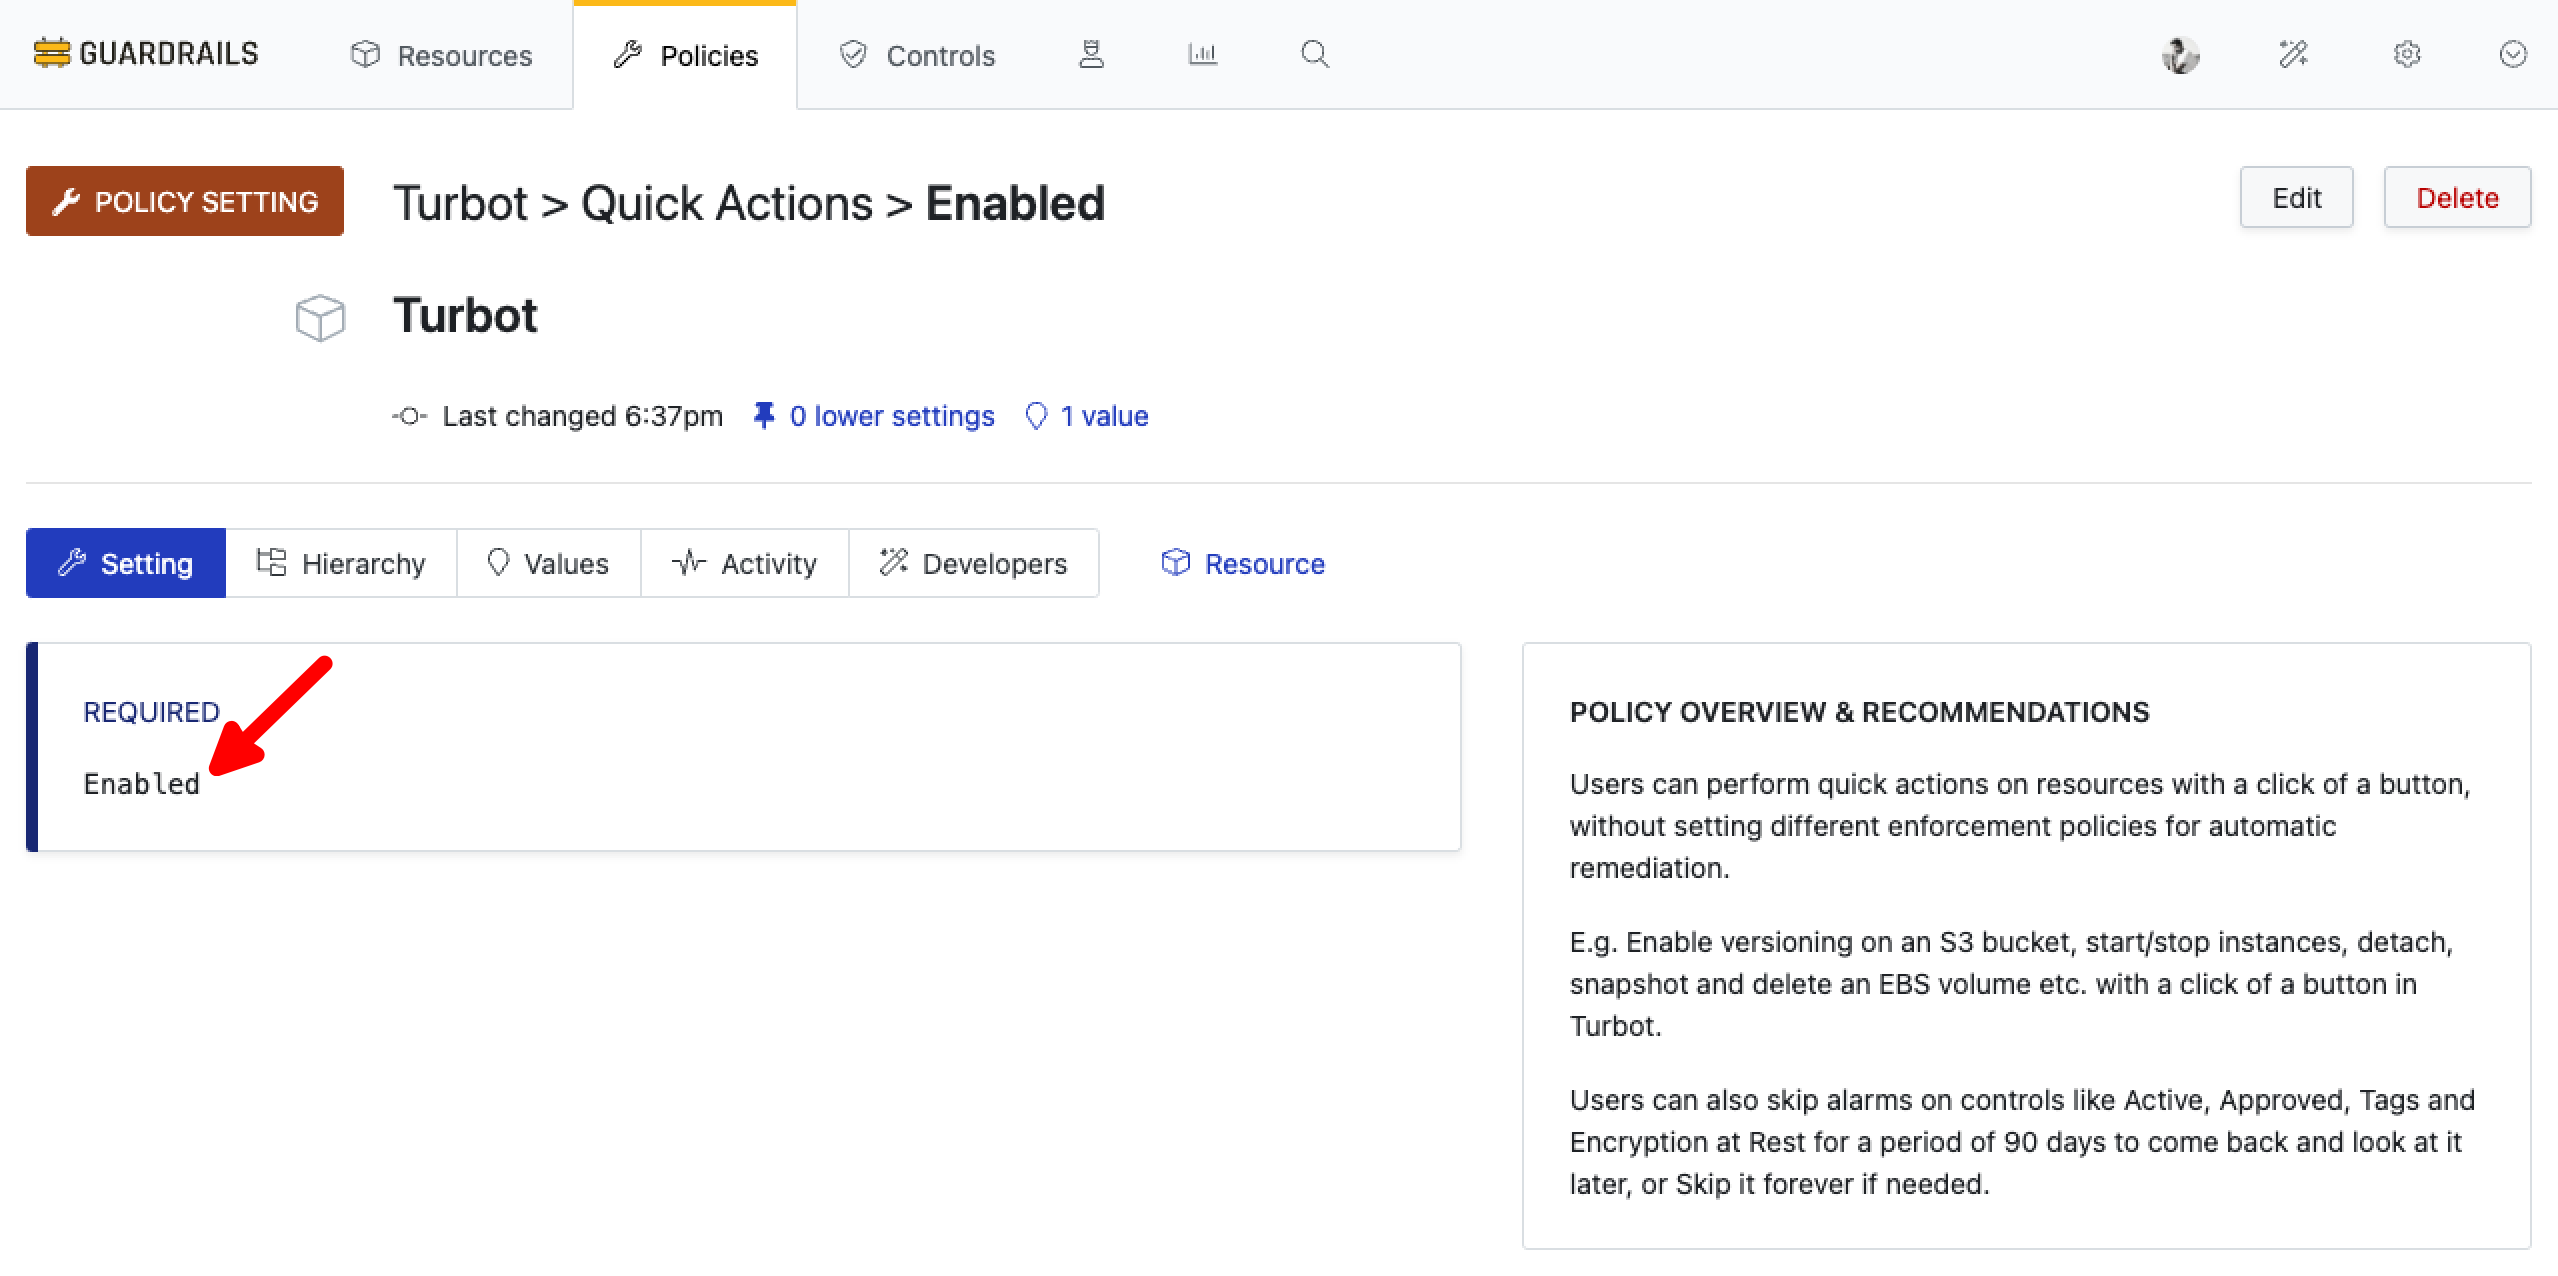The image size is (2558, 1276).
Task: Click the Delete button
Action: (2457, 197)
